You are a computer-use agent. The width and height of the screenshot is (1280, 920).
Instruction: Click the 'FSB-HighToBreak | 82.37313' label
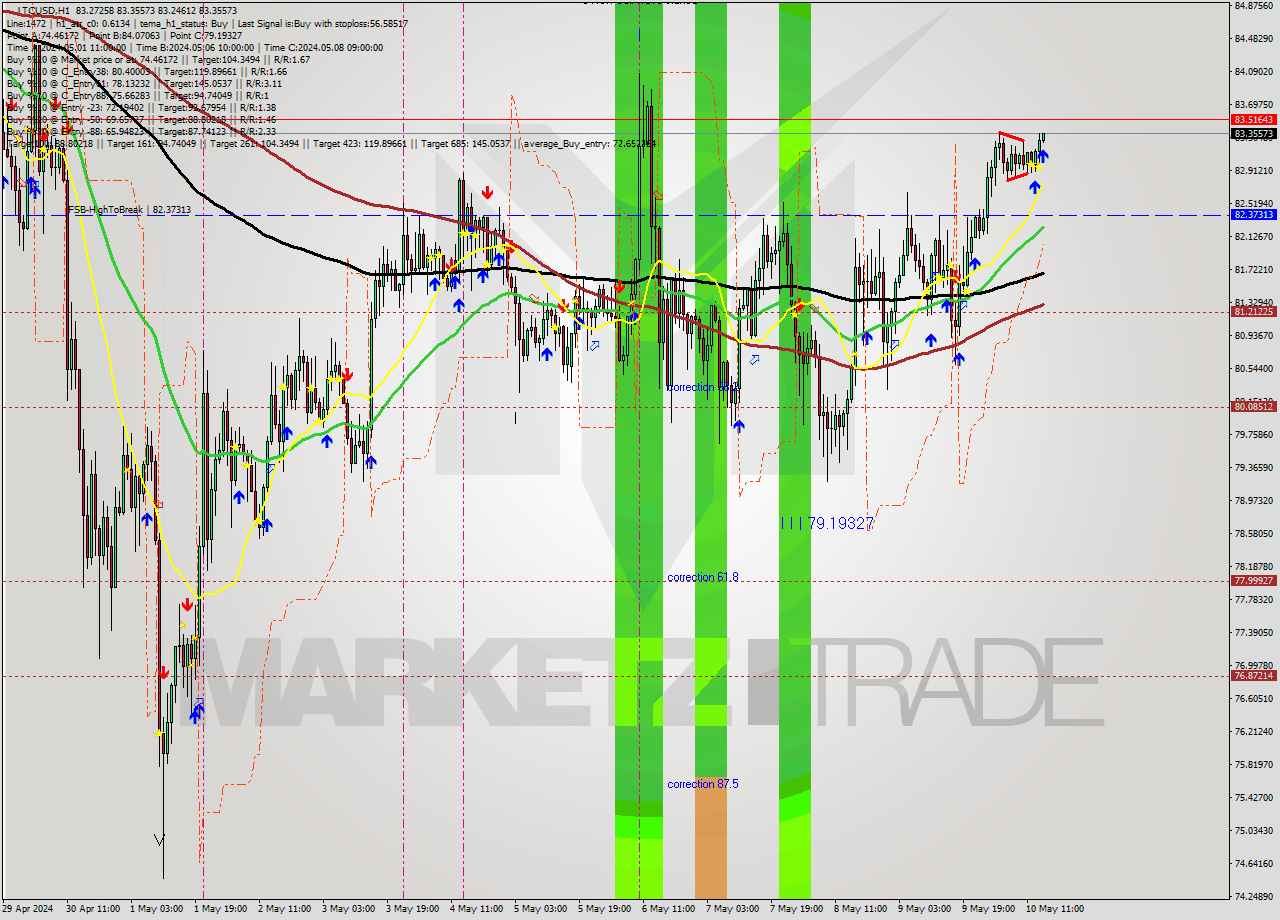pyautogui.click(x=129, y=210)
